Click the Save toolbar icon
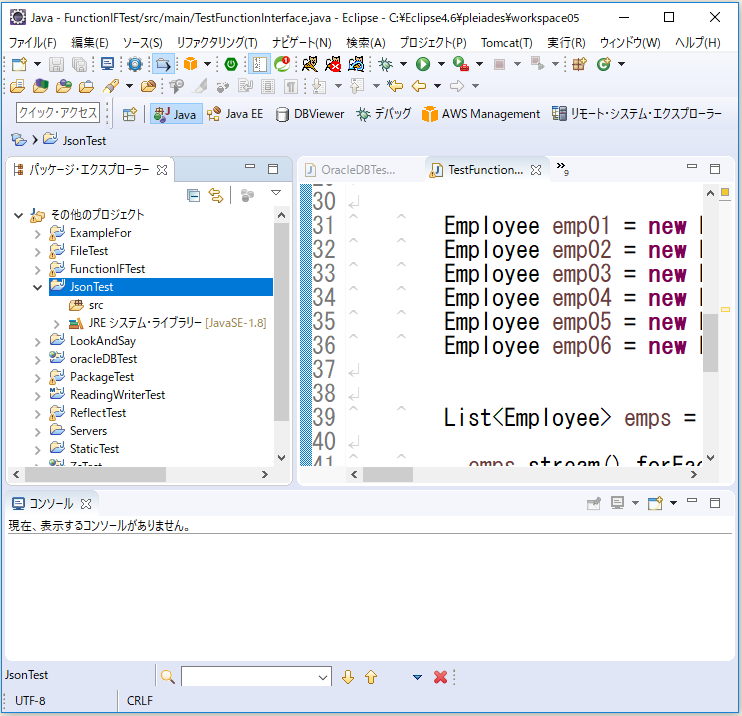Viewport: 742px width, 716px height. pos(56,64)
